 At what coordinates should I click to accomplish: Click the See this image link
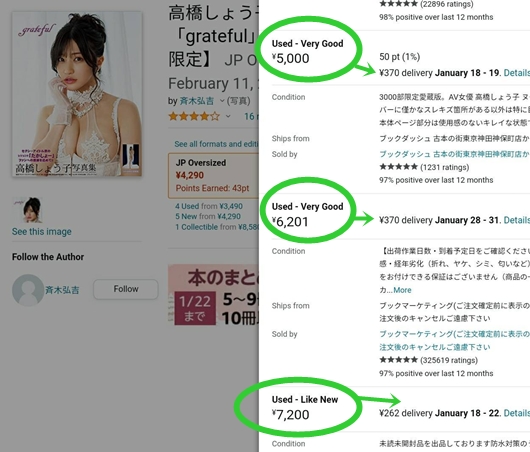click(x=42, y=232)
